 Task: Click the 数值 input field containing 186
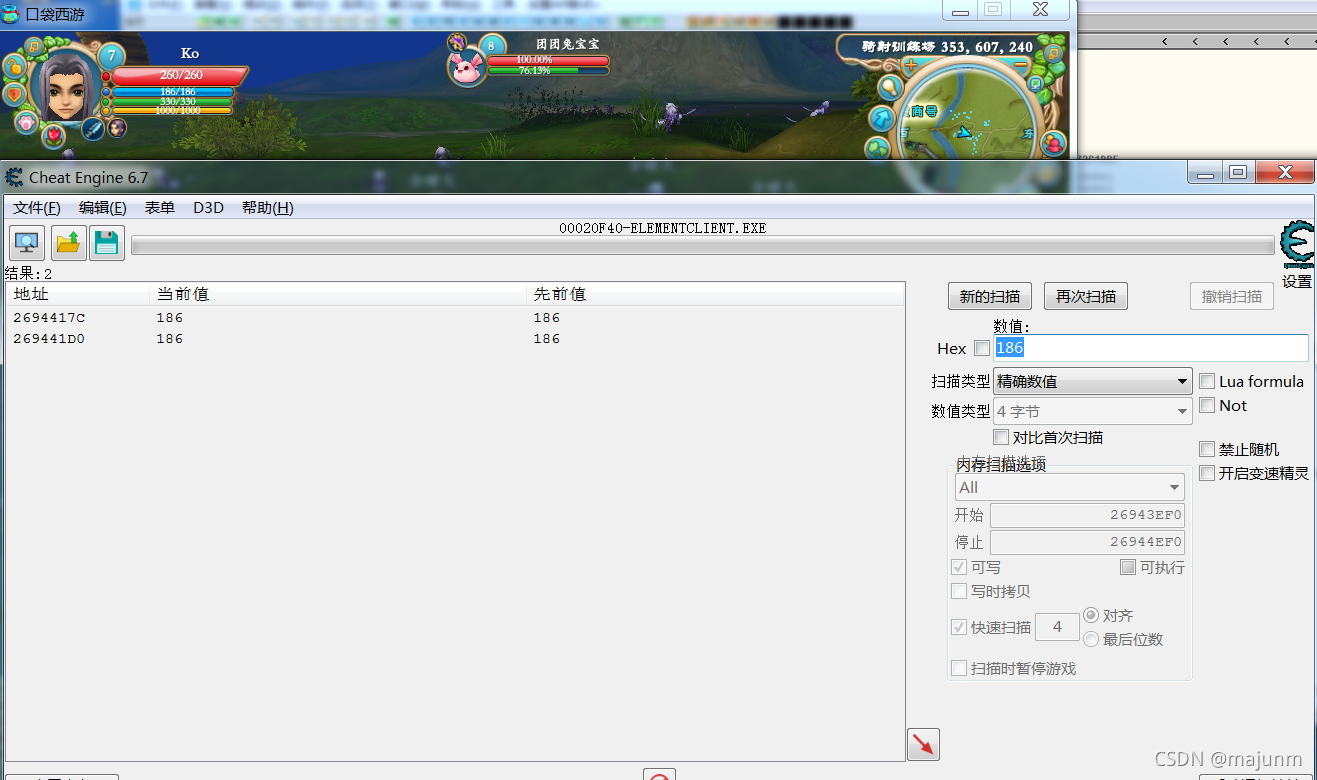[x=1151, y=348]
